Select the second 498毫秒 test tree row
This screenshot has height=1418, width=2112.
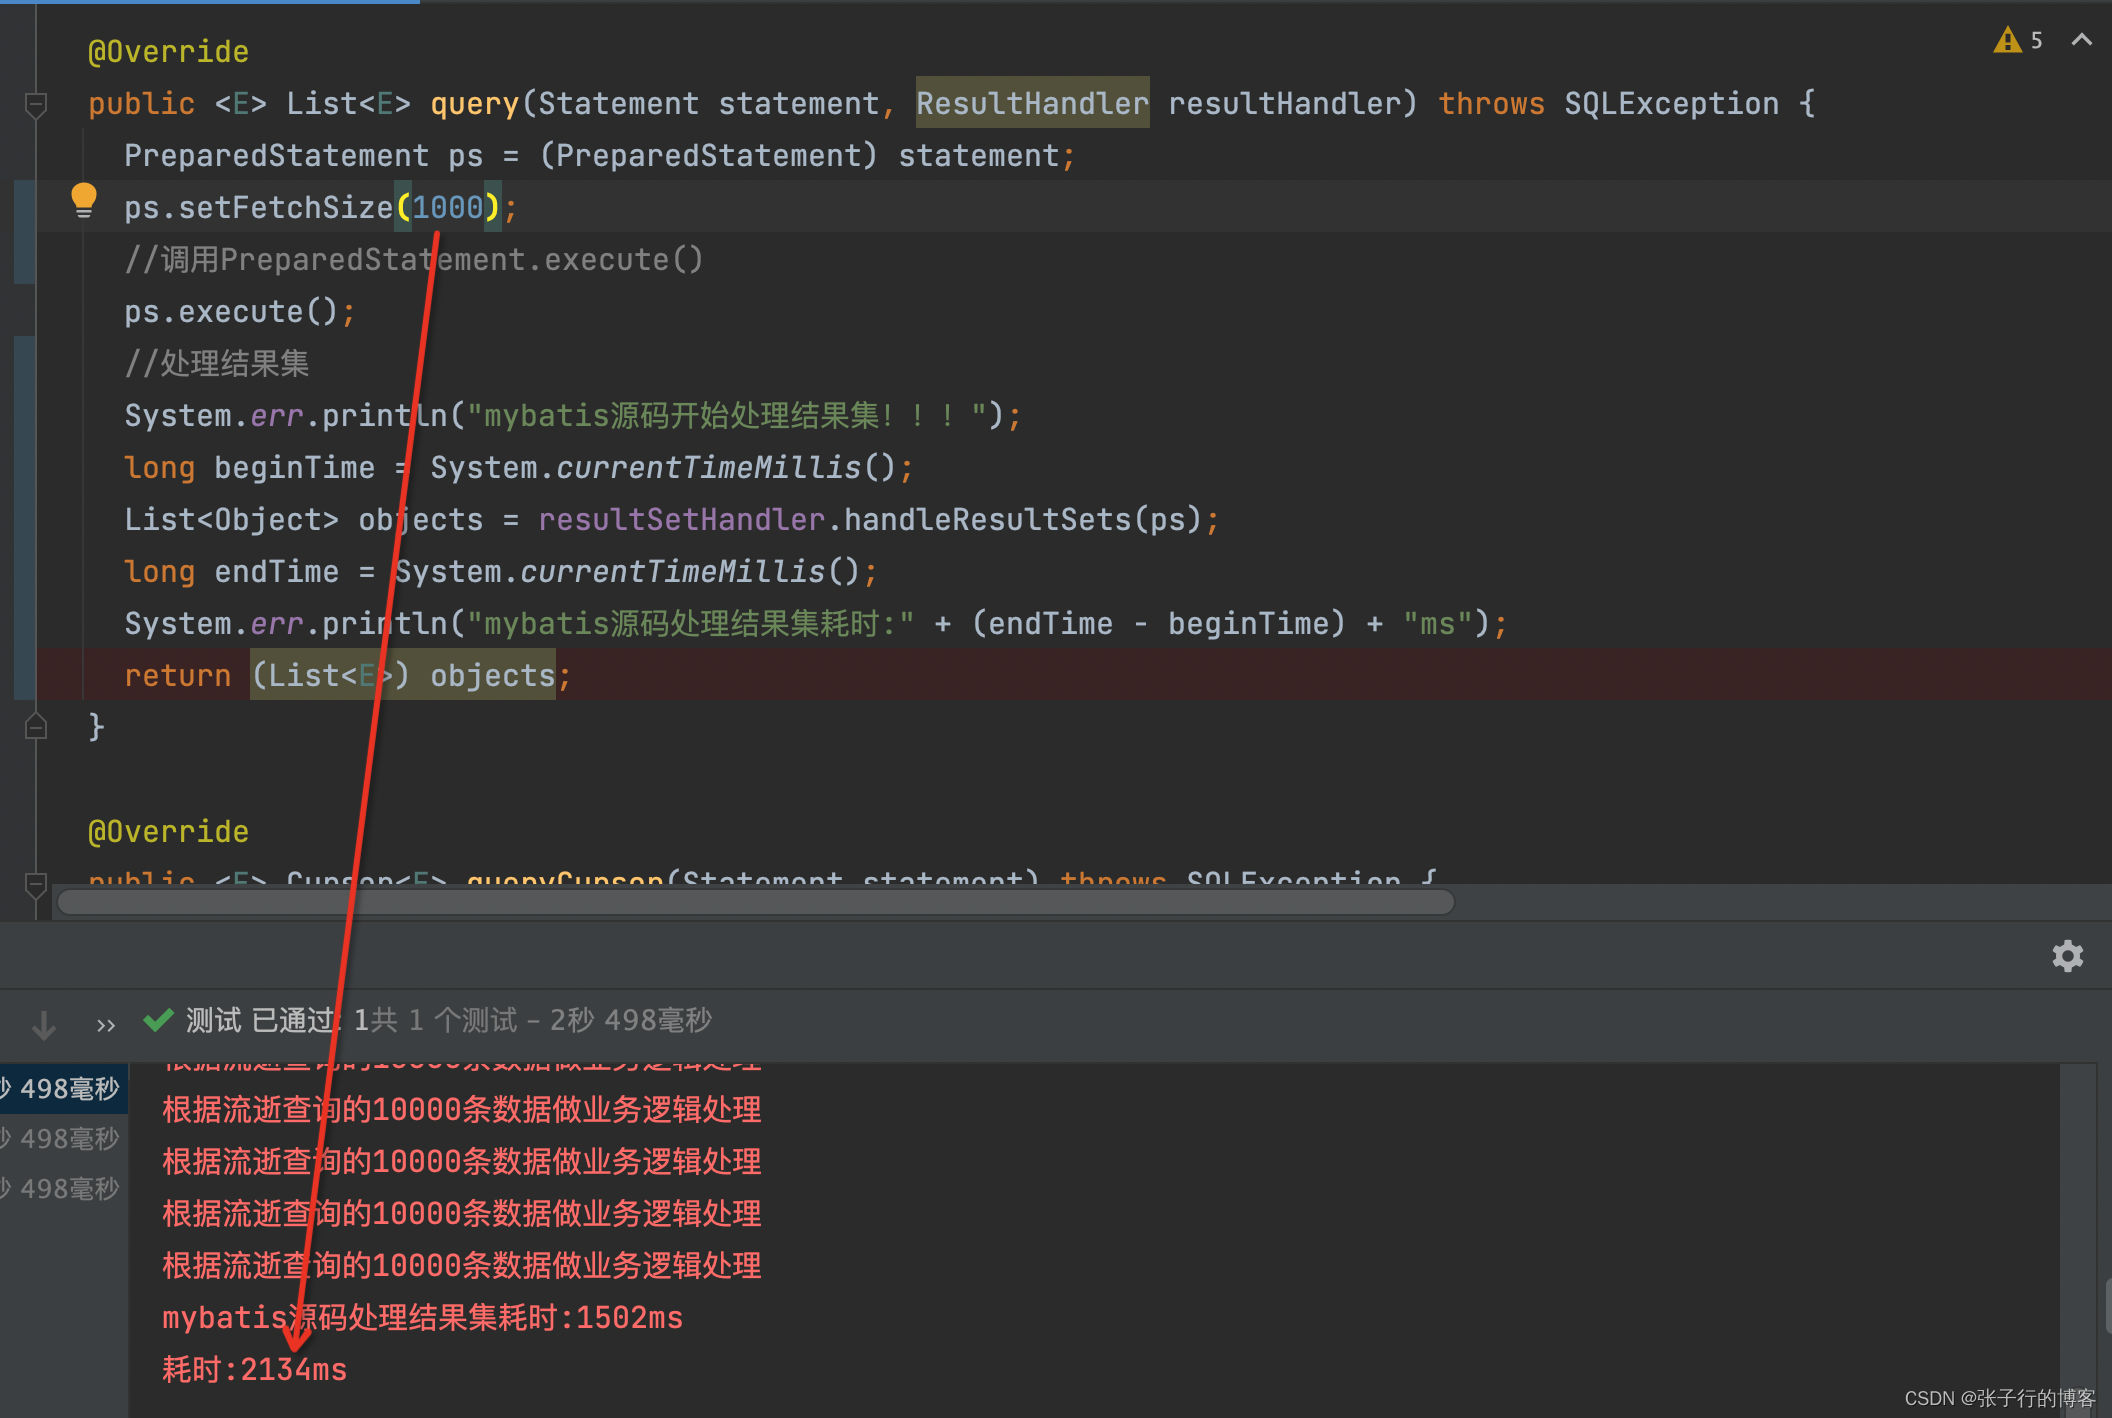pos(64,1138)
